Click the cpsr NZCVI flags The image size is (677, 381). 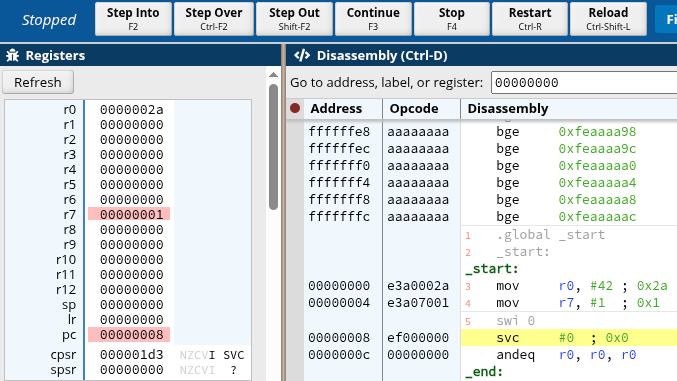pos(197,355)
